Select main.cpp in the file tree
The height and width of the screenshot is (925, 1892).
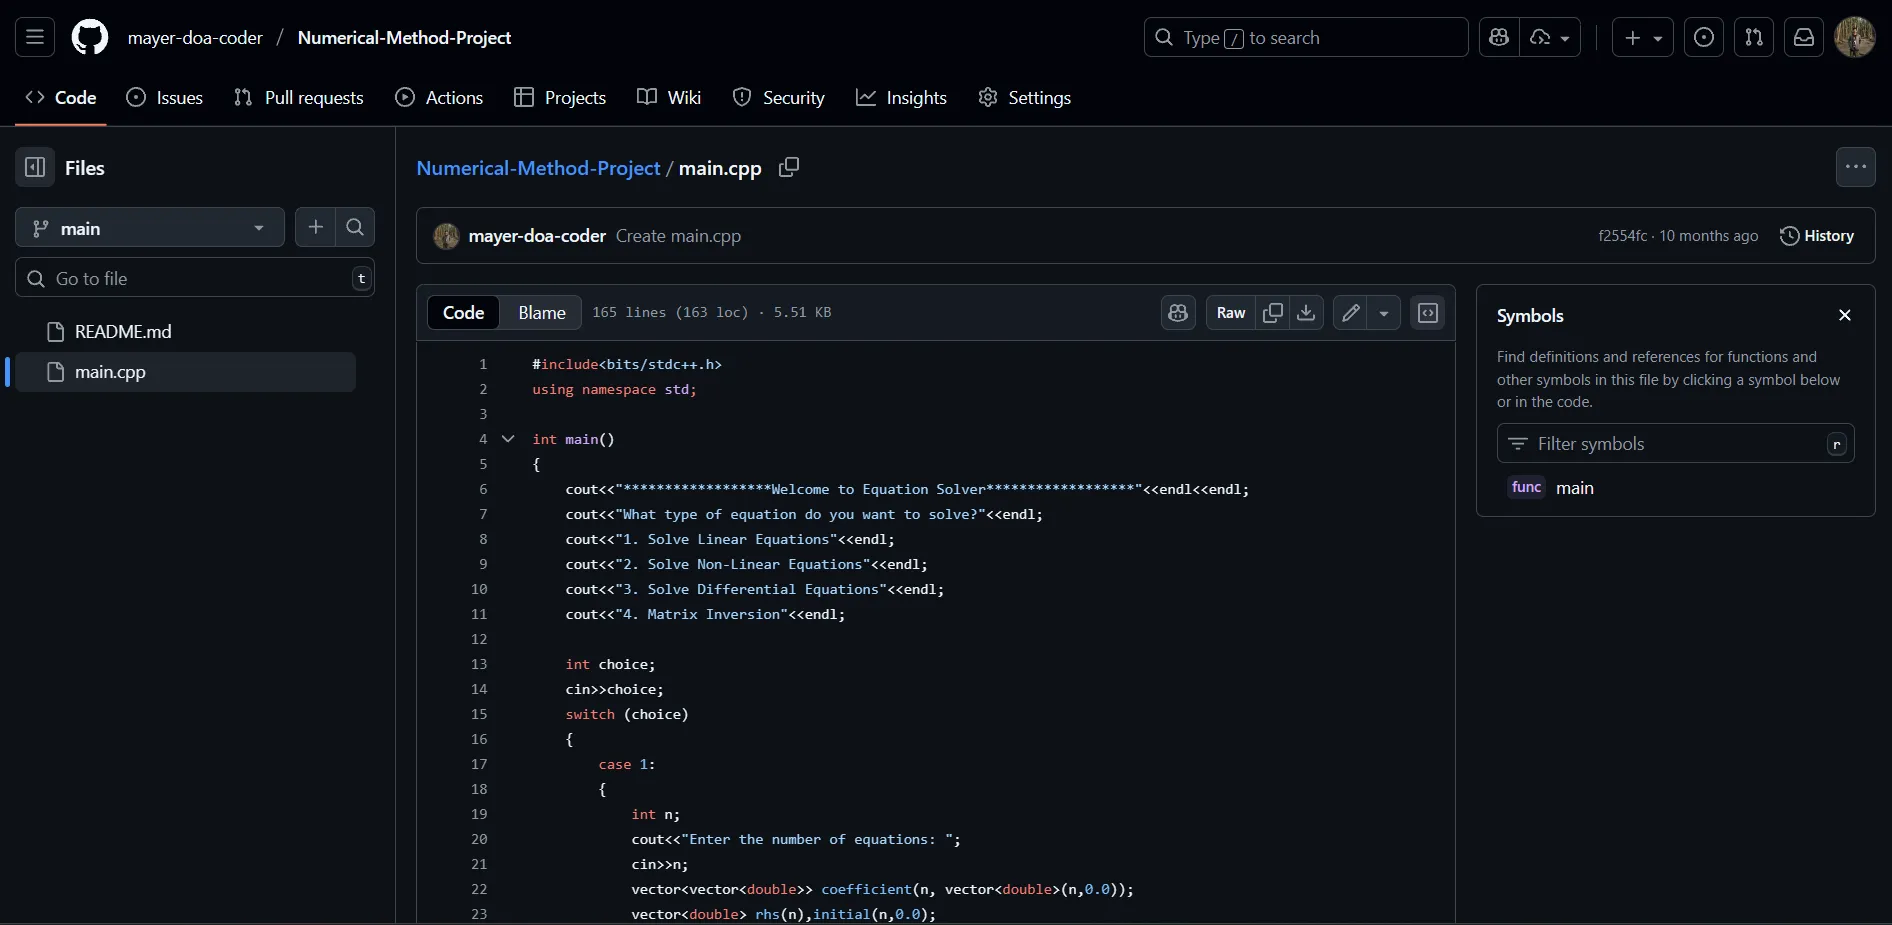tap(186, 372)
